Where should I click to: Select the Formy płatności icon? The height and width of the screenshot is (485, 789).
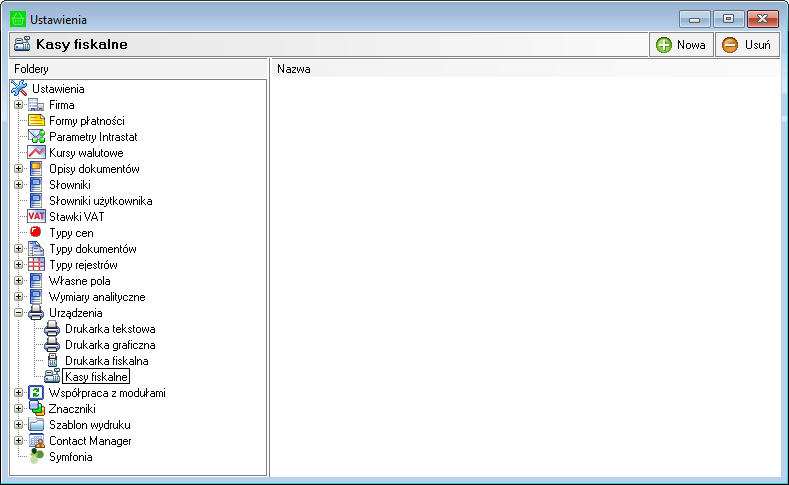[37, 121]
